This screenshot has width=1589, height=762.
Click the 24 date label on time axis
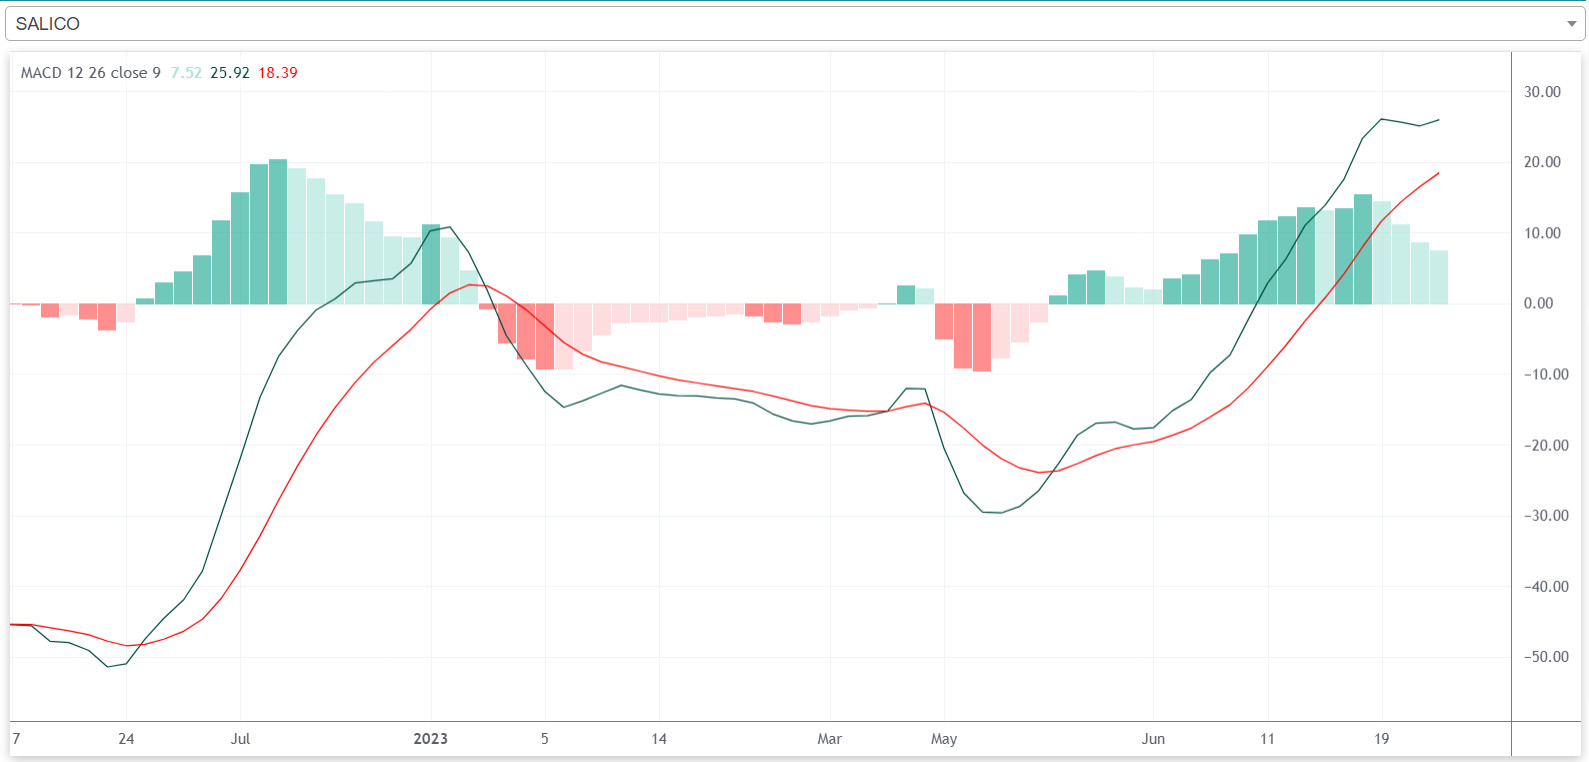click(x=126, y=739)
